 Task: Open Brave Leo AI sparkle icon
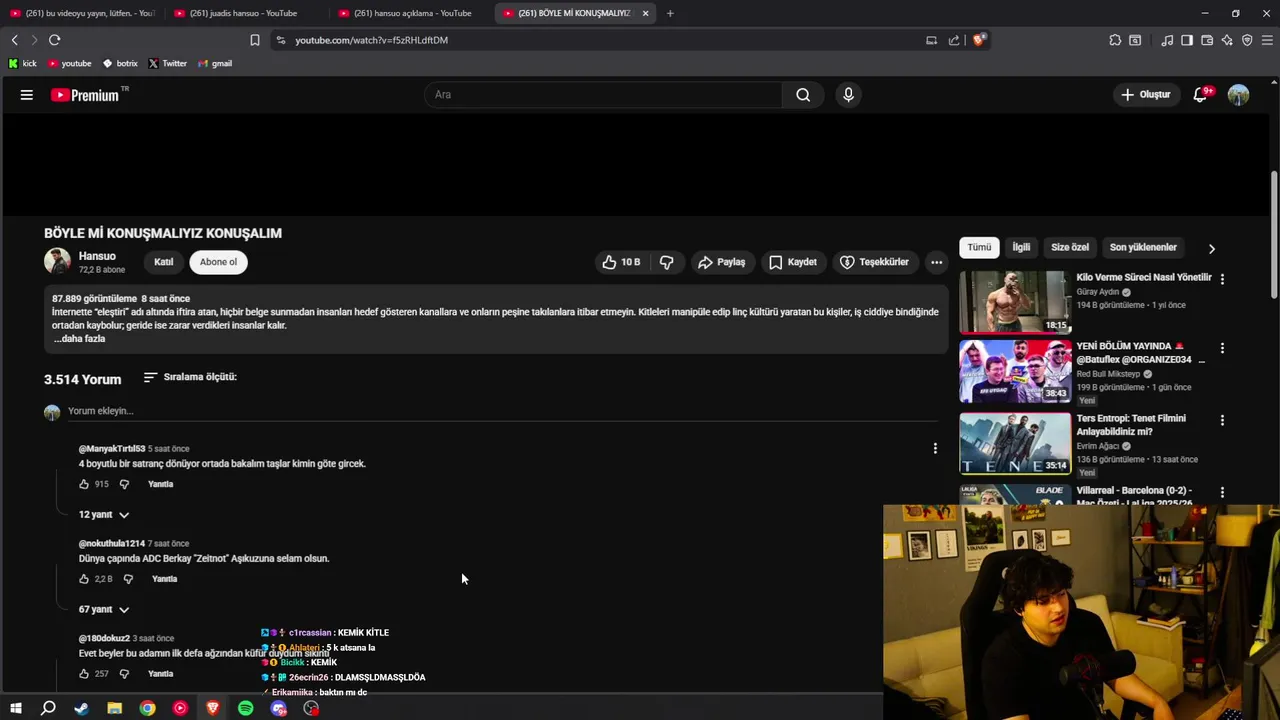(x=1227, y=40)
